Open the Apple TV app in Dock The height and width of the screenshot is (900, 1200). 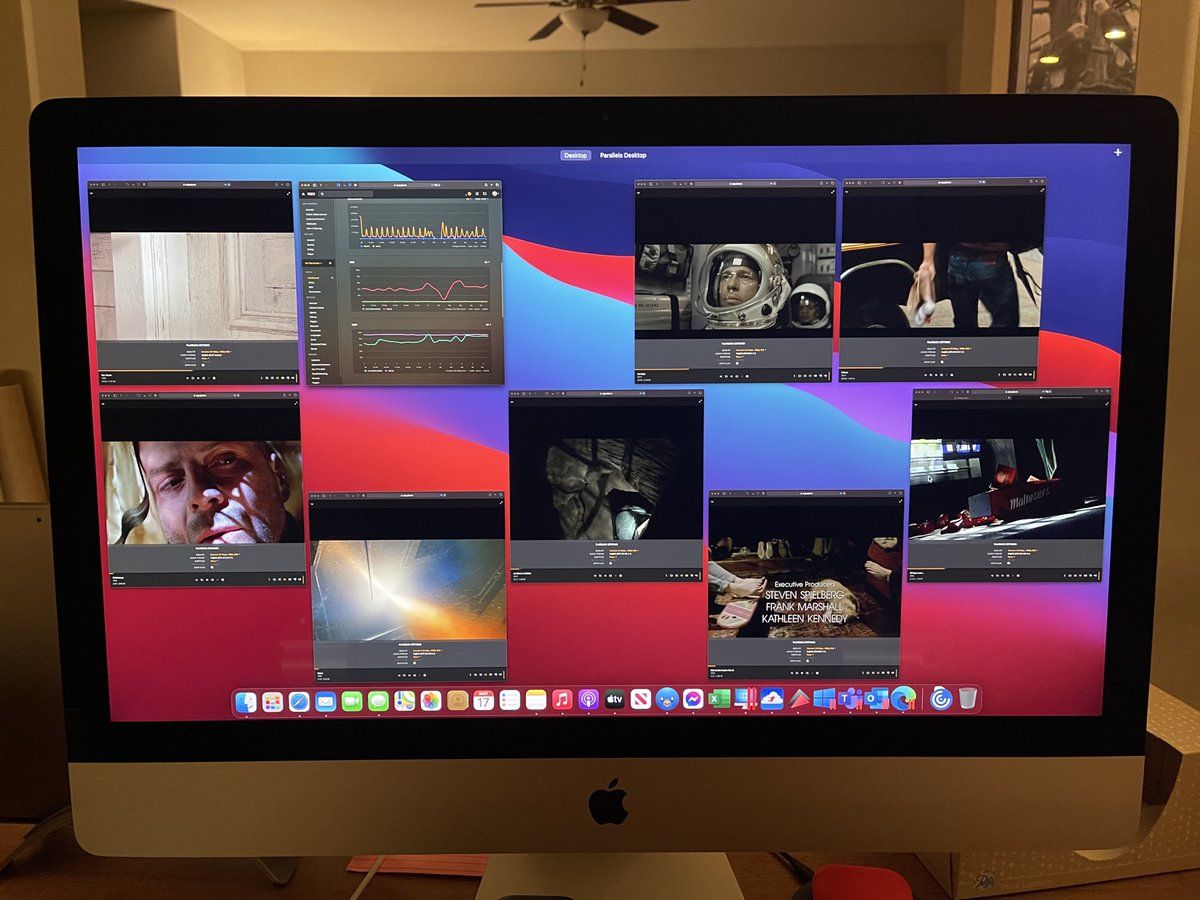[614, 700]
